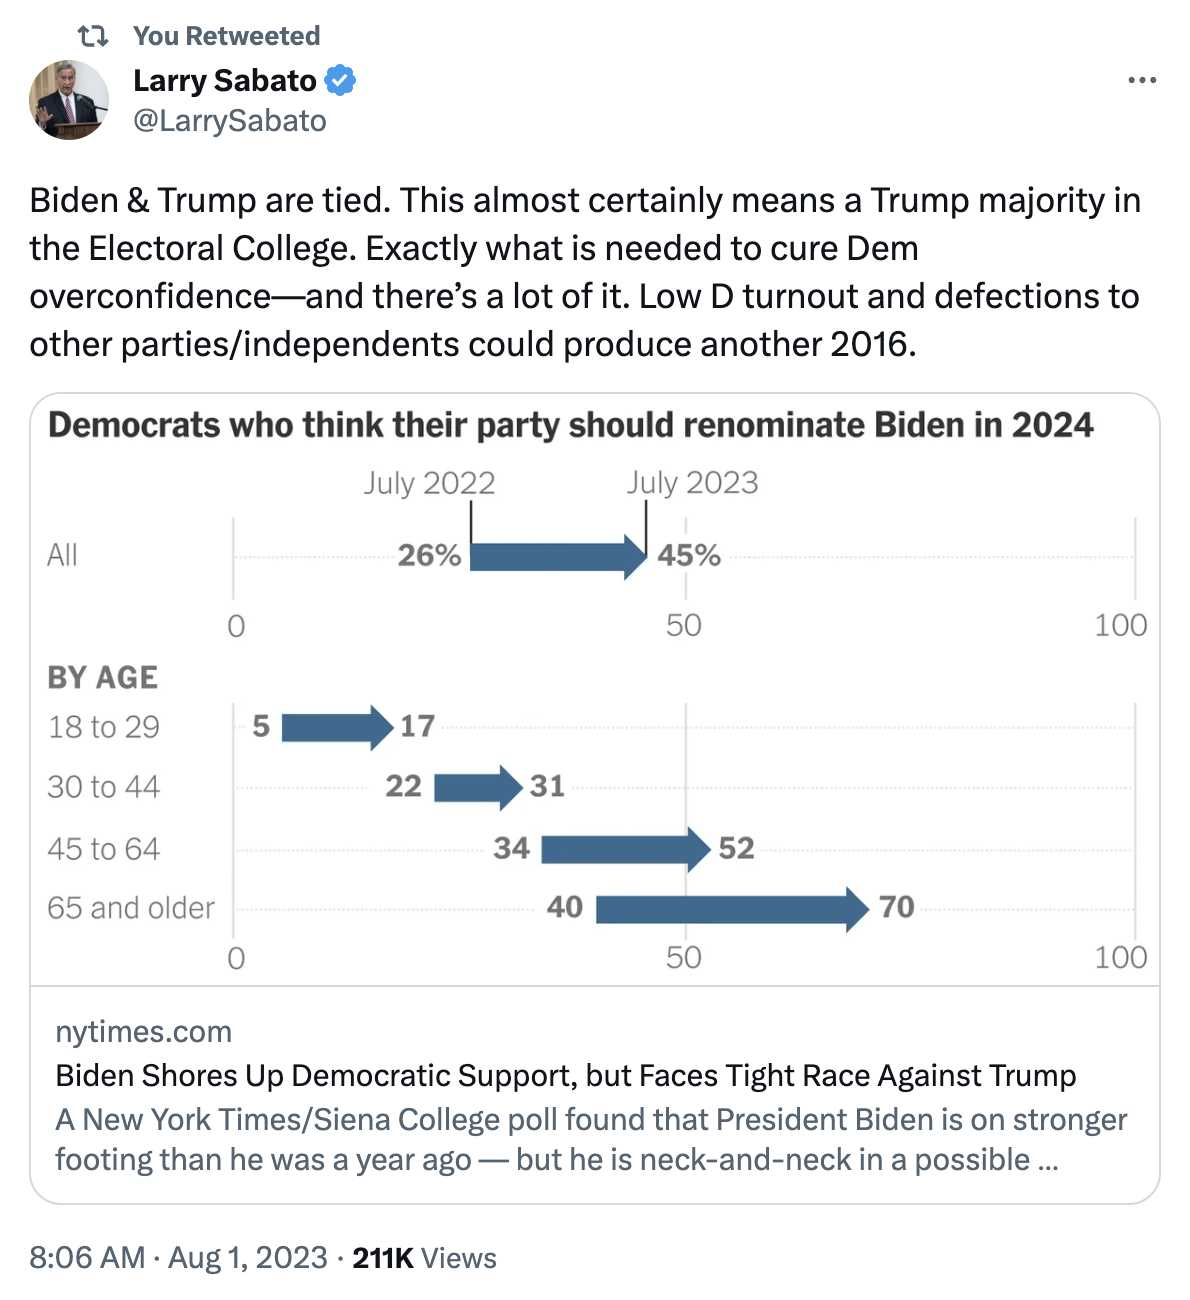Open the Biden Shores Up Democratic Support headline
The width and height of the screenshot is (1190, 1300).
pyautogui.click(x=566, y=1075)
